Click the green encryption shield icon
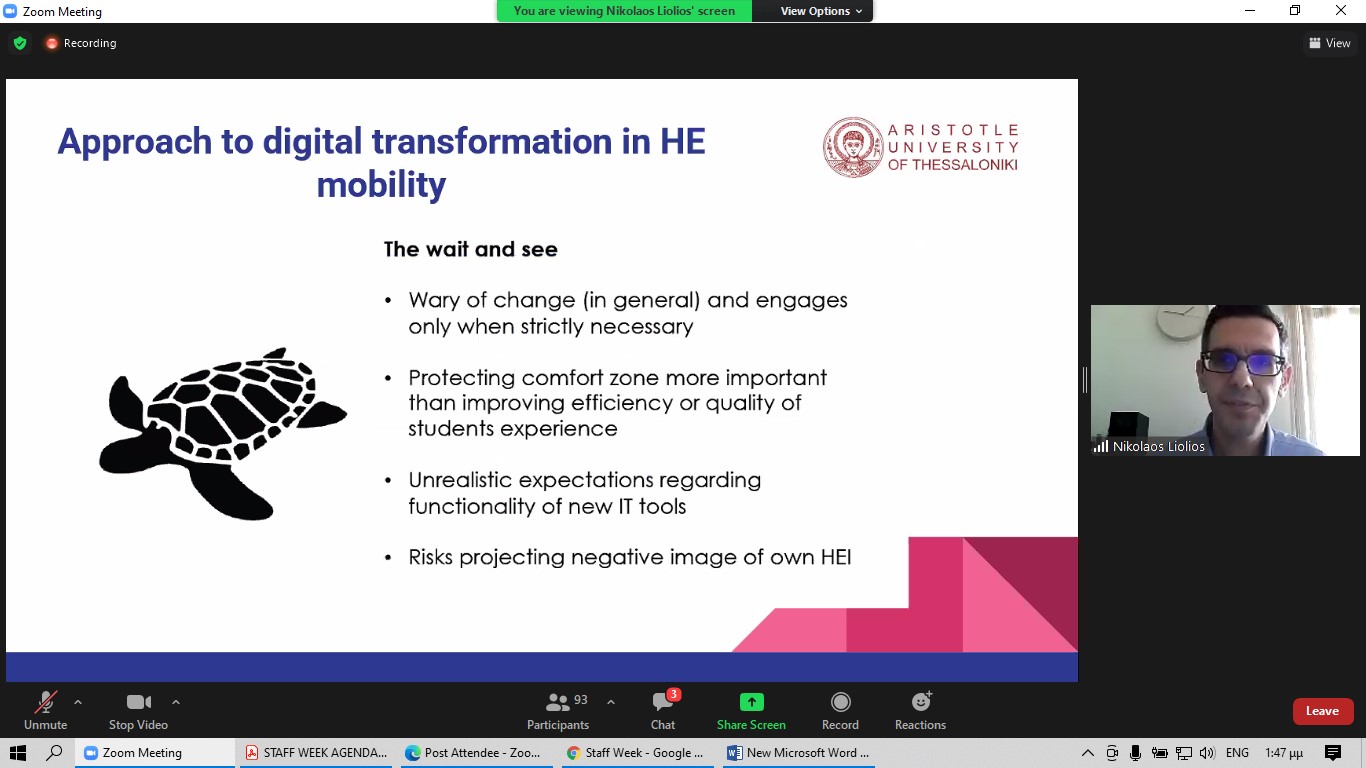 [x=20, y=43]
